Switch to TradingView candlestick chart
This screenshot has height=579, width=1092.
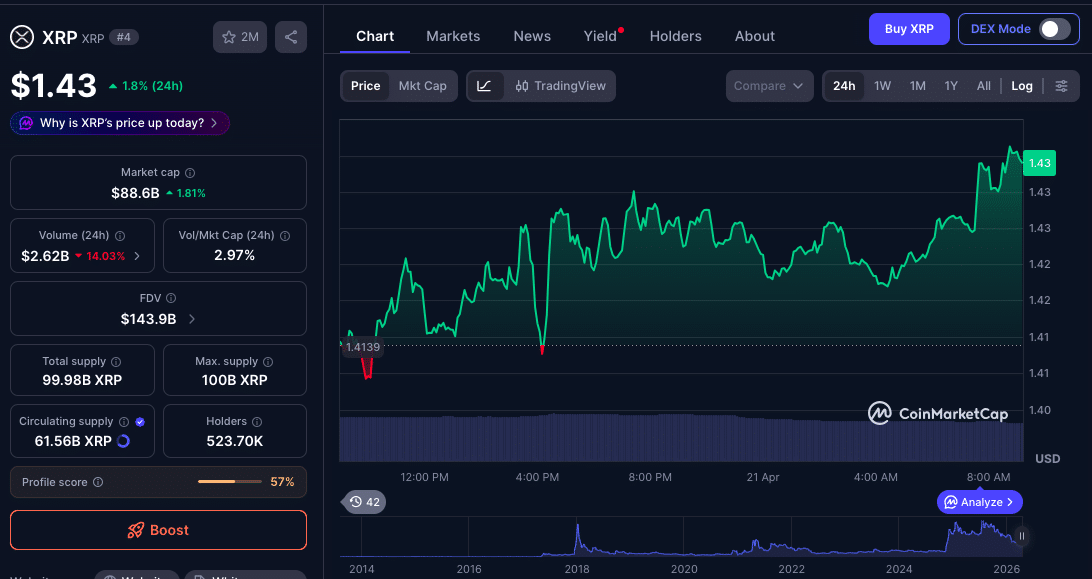[x=561, y=86]
